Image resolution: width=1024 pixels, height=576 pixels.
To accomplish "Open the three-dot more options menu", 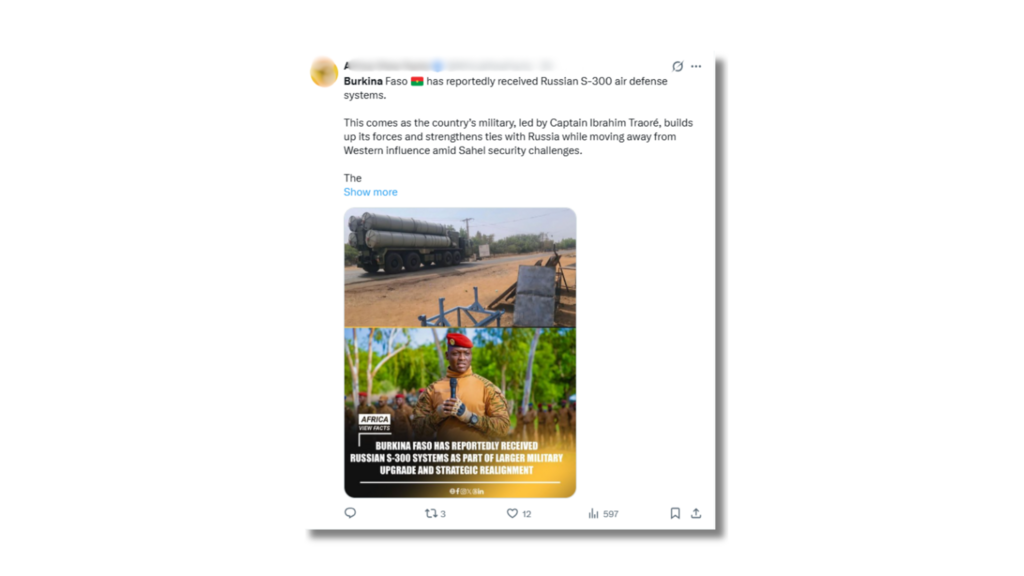I will tap(696, 66).
